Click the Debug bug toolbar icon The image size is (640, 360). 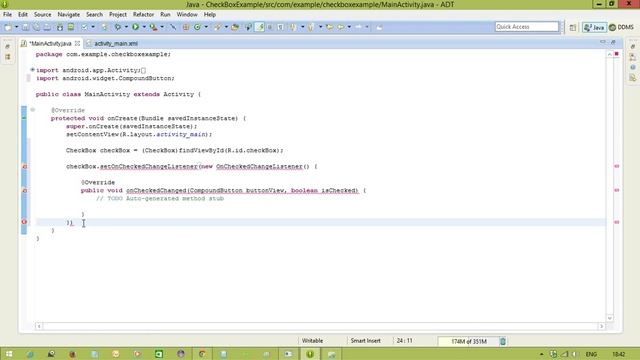[118, 27]
